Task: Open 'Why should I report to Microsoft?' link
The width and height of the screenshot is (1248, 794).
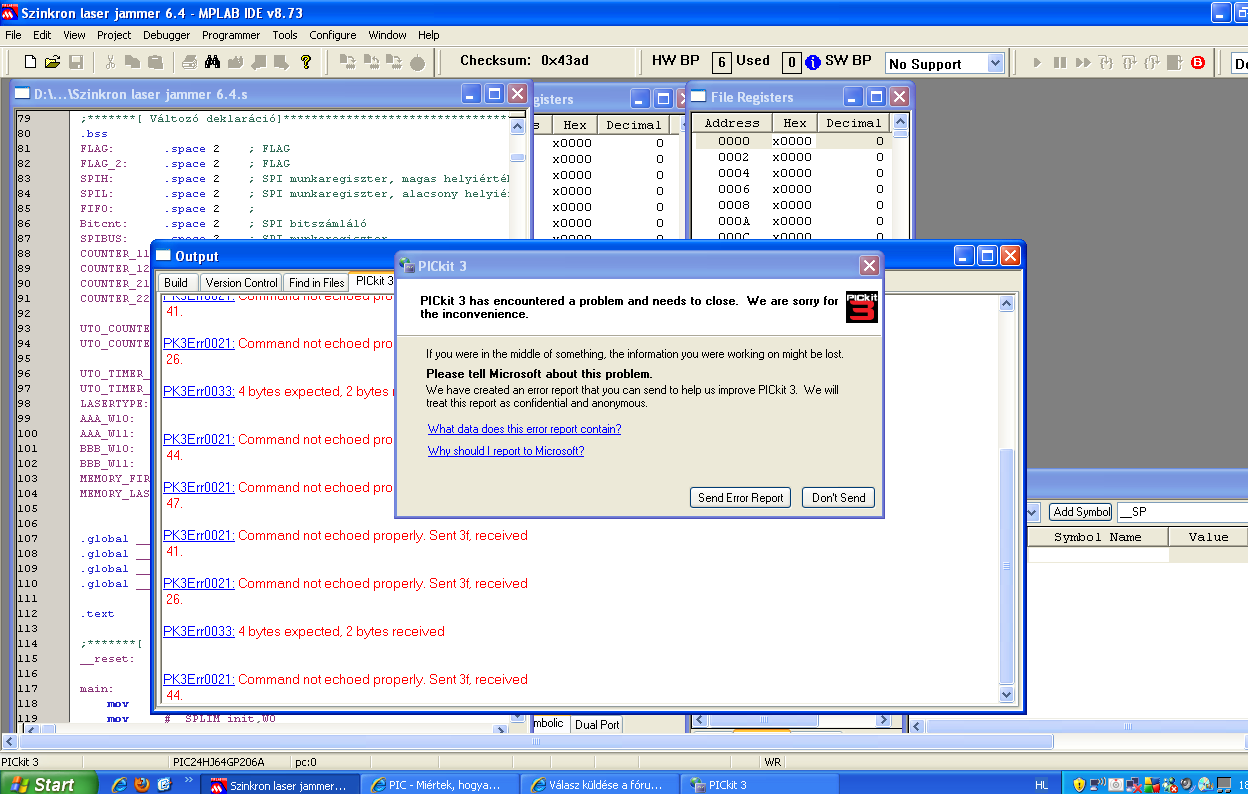Action: pyautogui.click(x=506, y=451)
